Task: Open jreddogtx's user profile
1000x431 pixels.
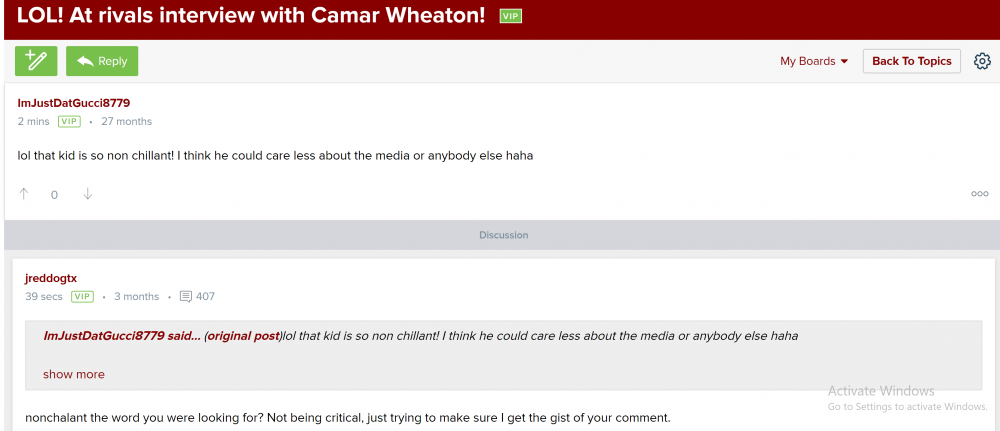Action: (x=51, y=278)
